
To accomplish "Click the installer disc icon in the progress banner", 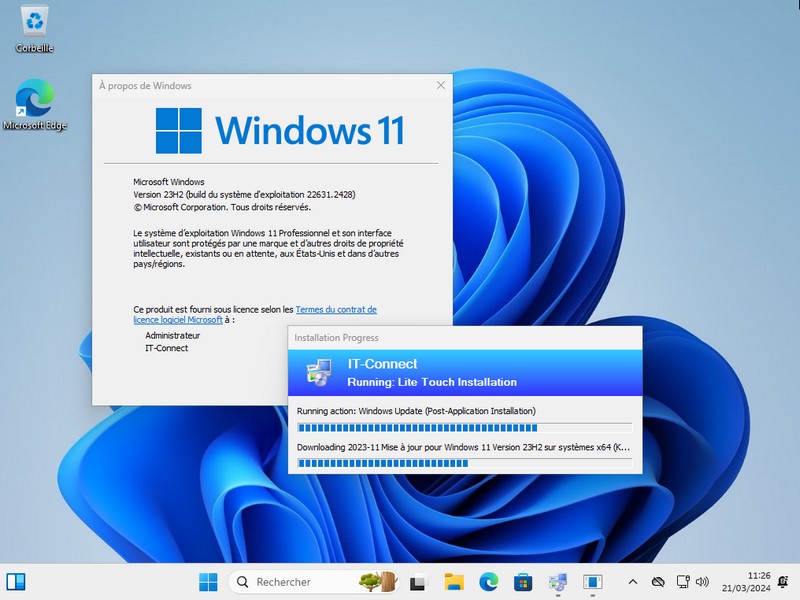I will pyautogui.click(x=319, y=372).
